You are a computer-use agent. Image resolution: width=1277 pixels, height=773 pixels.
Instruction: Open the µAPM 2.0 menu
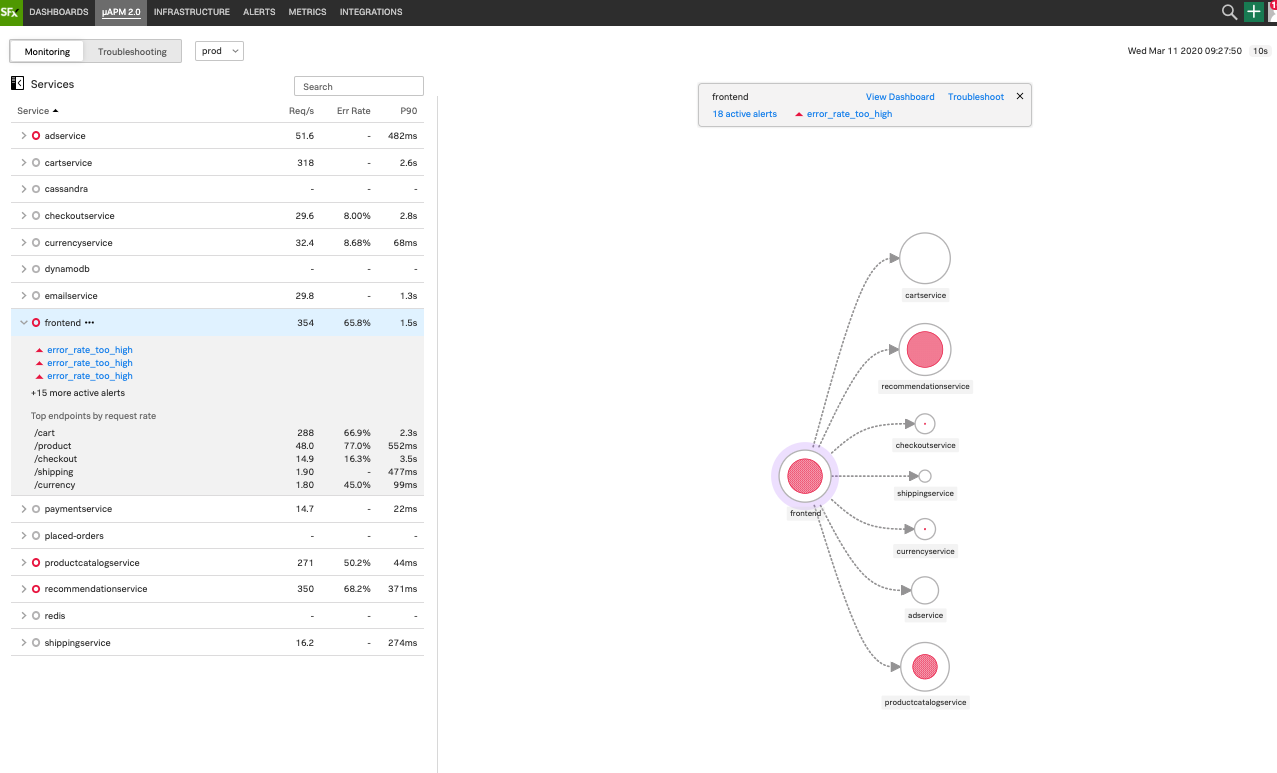click(121, 12)
